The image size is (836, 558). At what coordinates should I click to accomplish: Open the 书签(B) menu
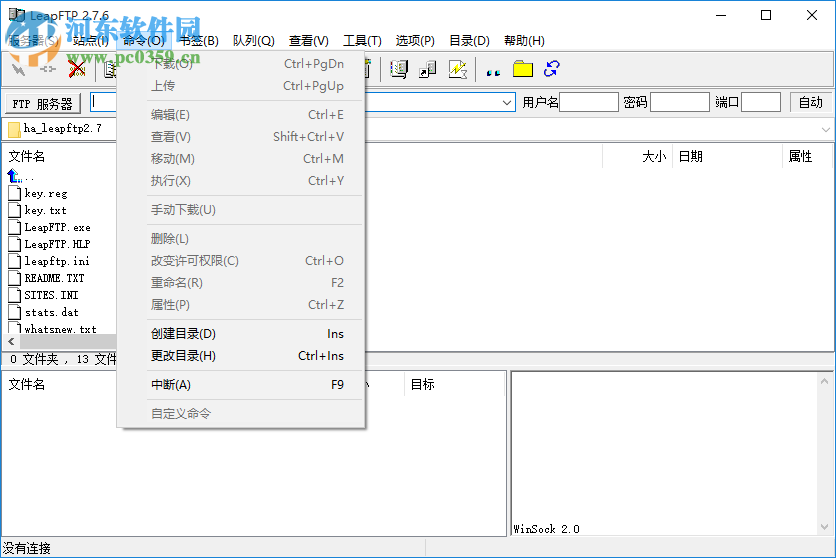point(199,41)
